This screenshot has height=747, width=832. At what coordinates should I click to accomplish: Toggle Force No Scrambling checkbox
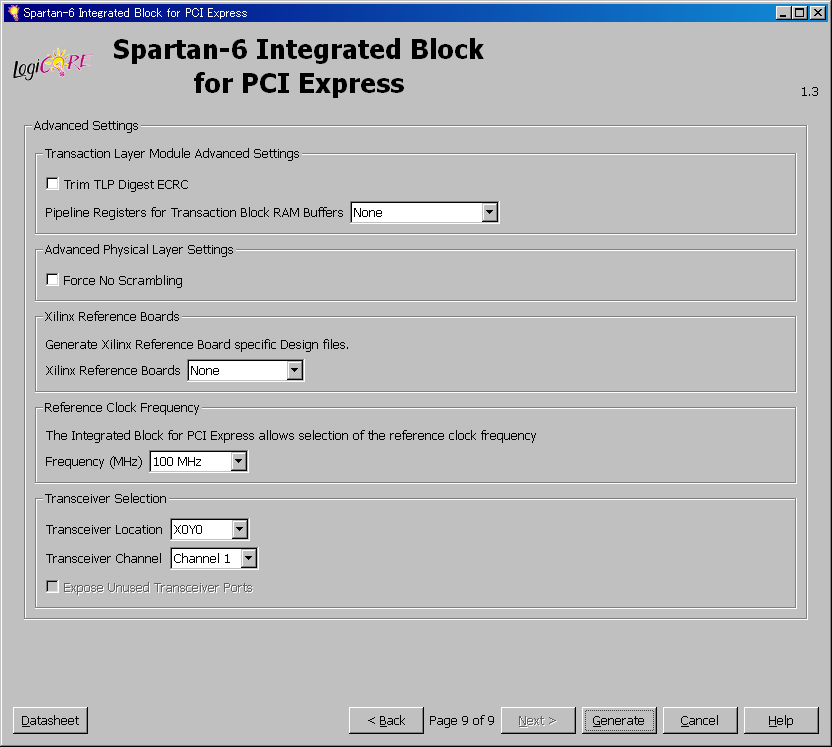tap(53, 281)
